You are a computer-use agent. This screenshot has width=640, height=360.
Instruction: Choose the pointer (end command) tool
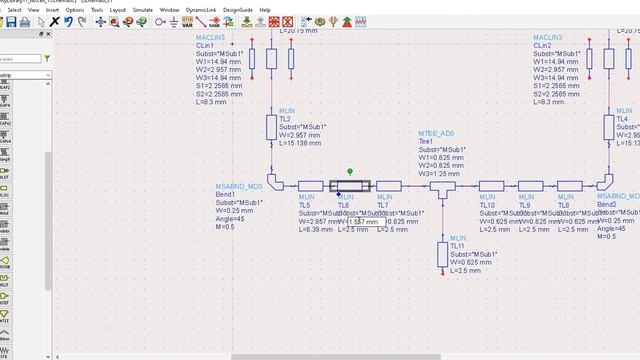(x=41, y=22)
